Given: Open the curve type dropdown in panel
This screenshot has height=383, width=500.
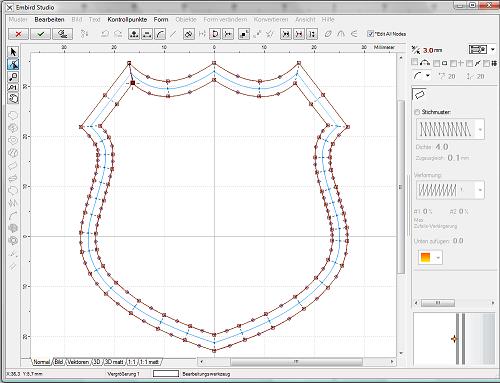Looking at the screenshot, I should pos(428,76).
